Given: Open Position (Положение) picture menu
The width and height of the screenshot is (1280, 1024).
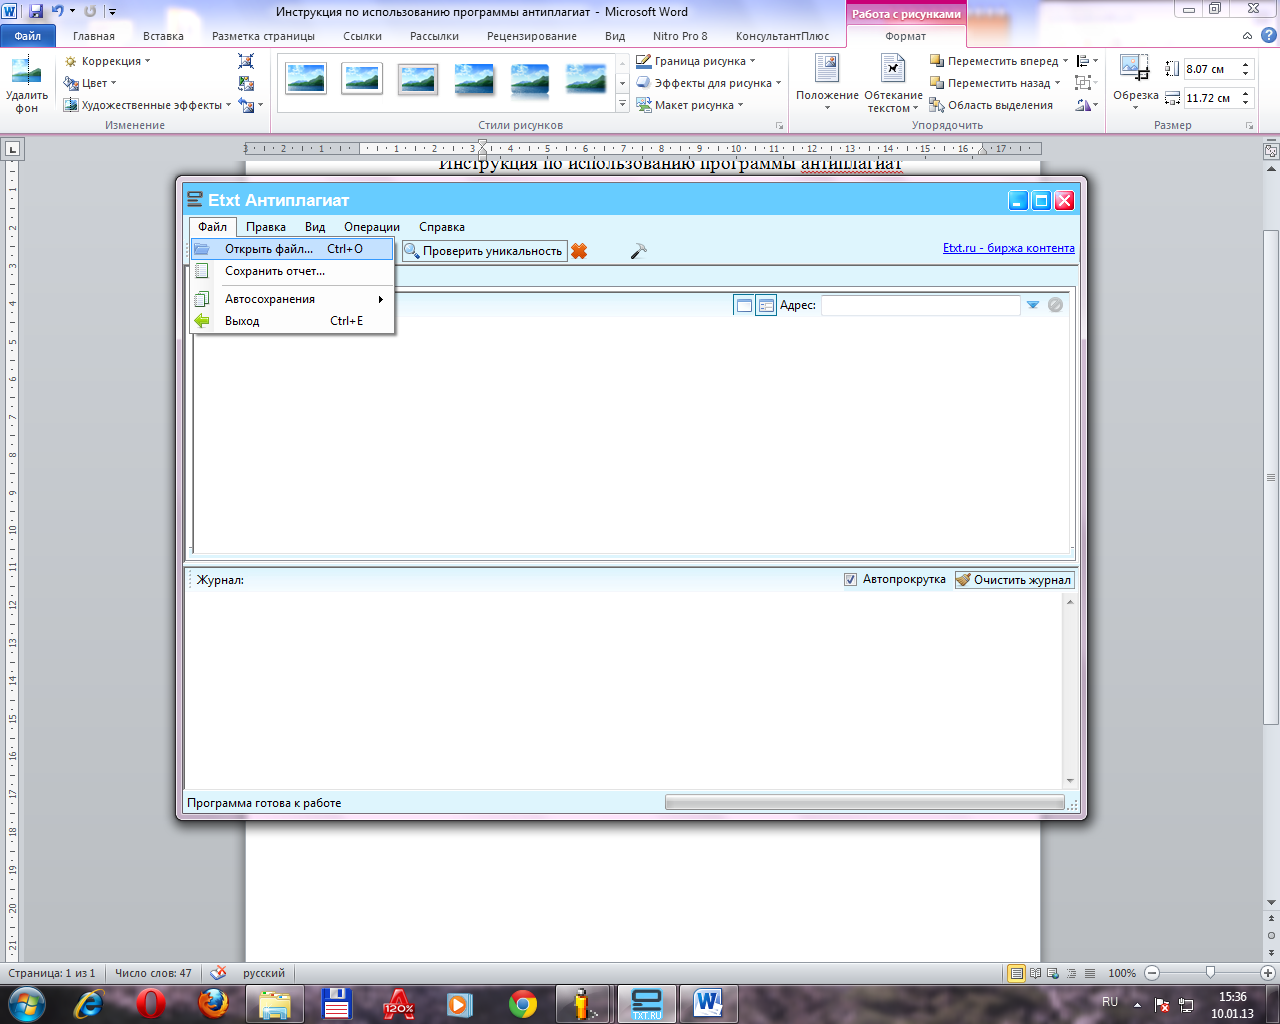Looking at the screenshot, I should point(827,84).
